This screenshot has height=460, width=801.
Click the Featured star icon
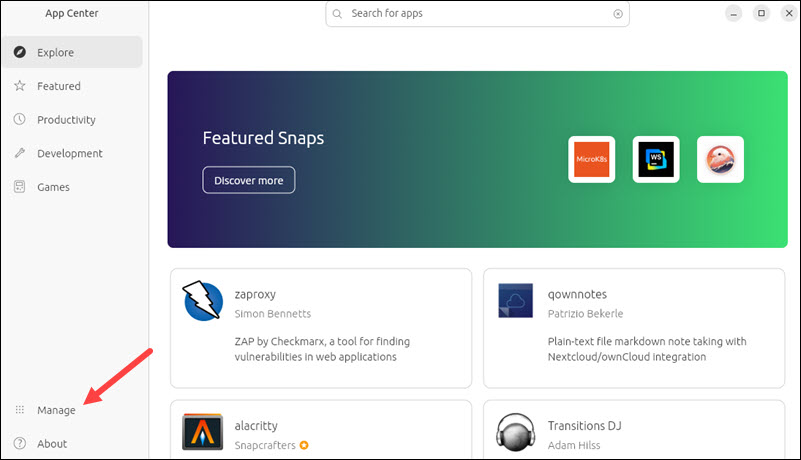coord(19,86)
